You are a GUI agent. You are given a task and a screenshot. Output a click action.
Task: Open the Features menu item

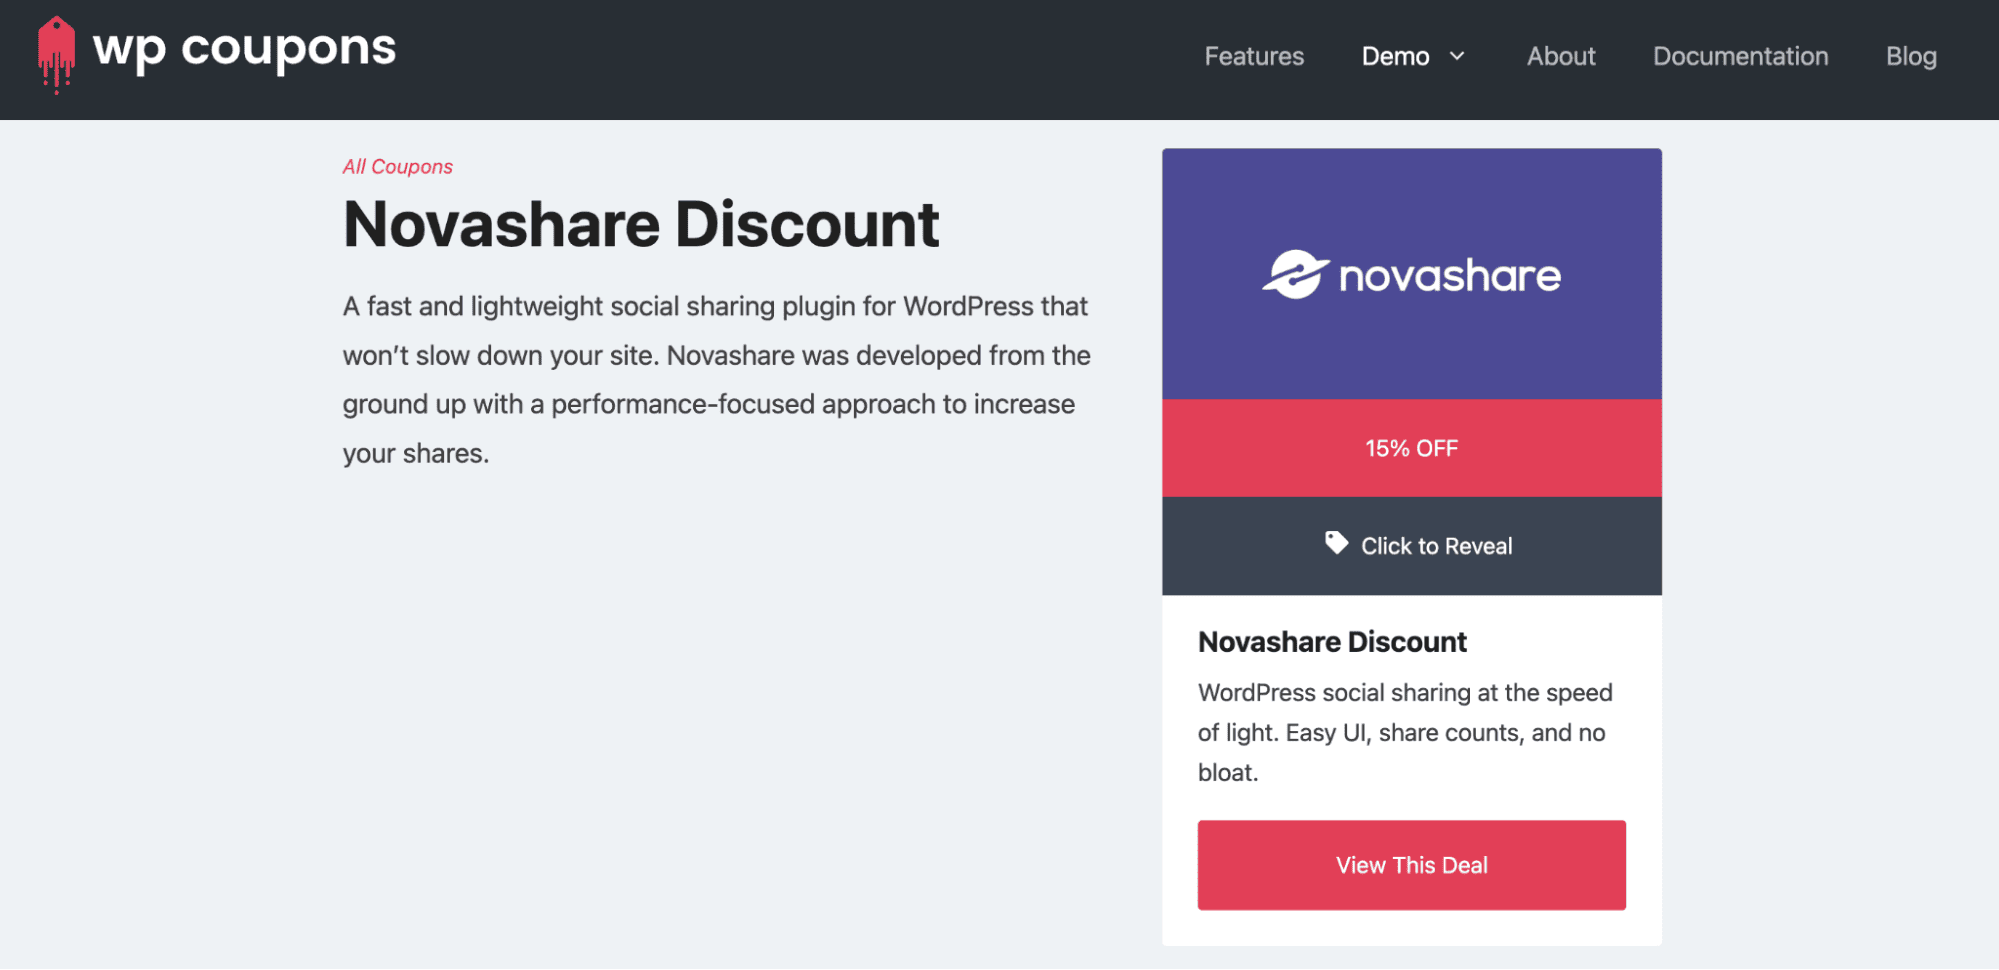(x=1254, y=56)
